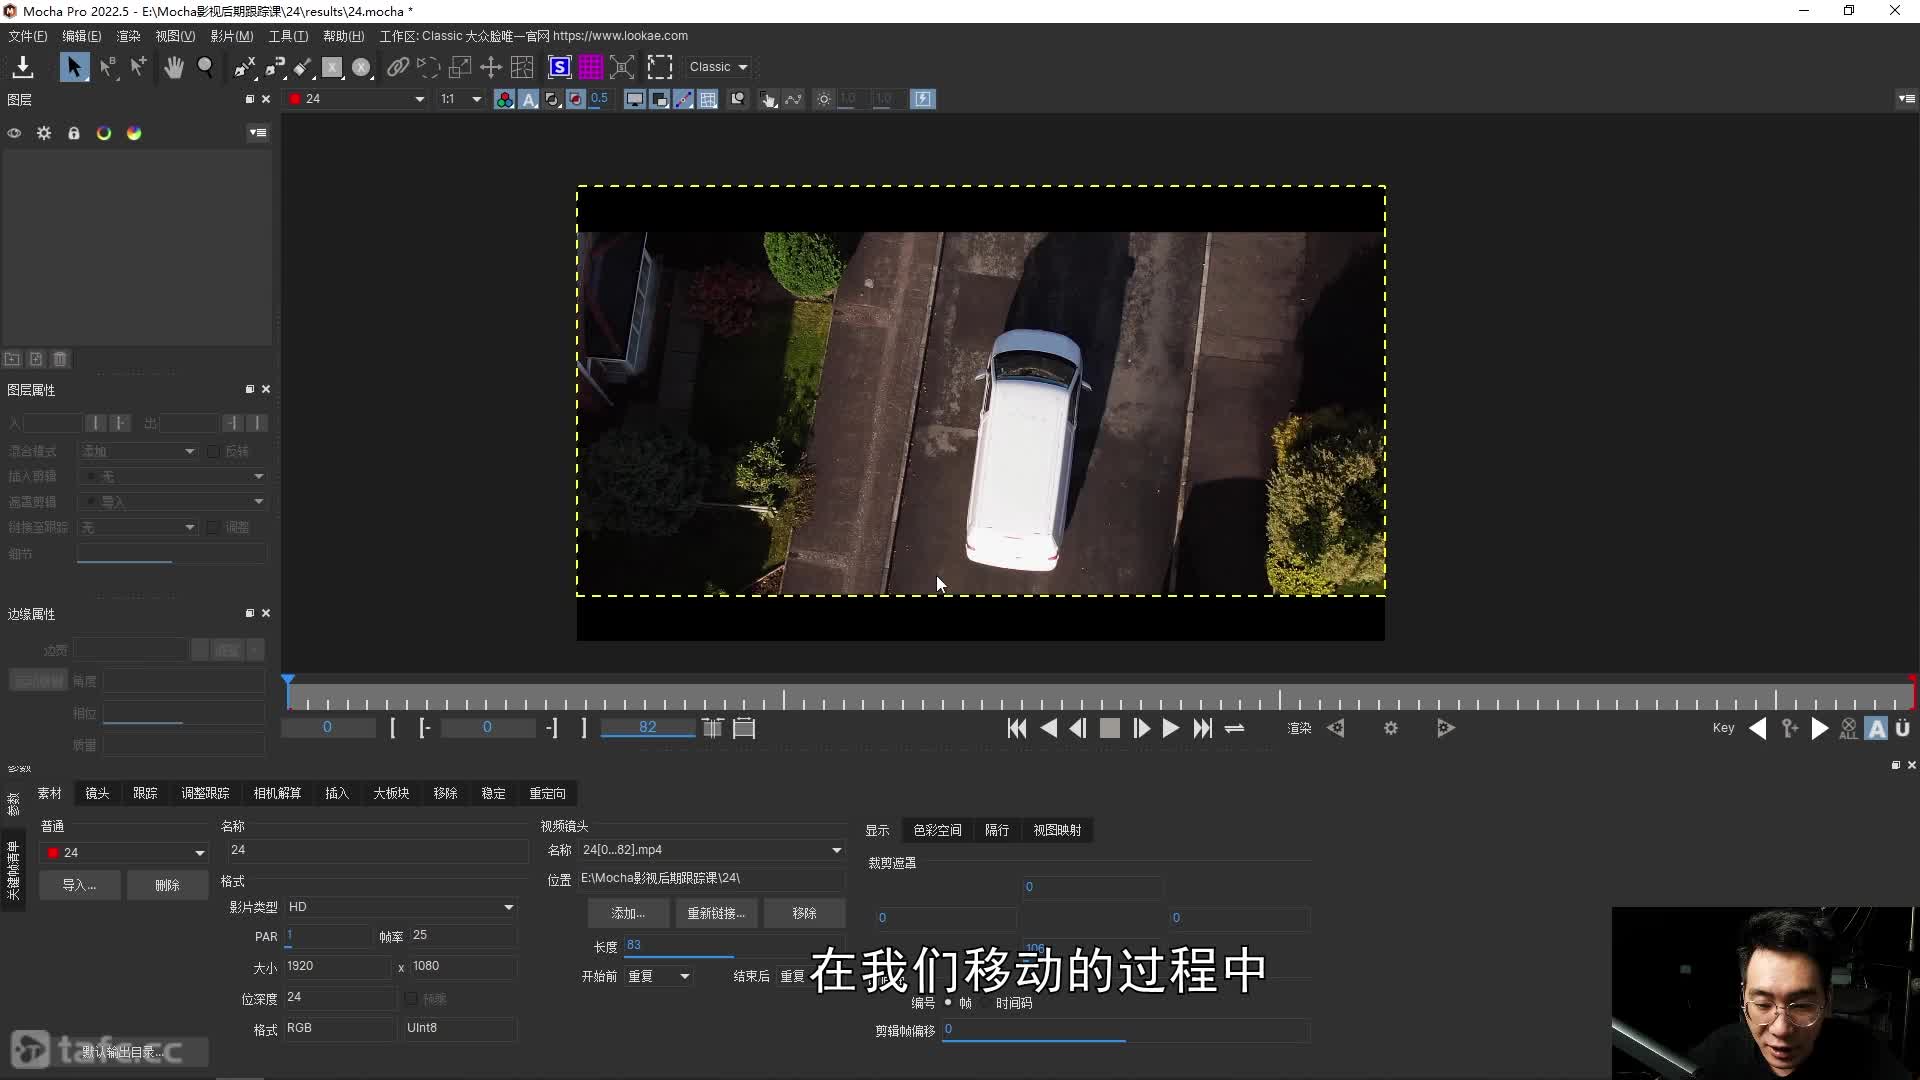The width and height of the screenshot is (1920, 1080).
Task: Click the 移除 button under video clip
Action: point(804,913)
